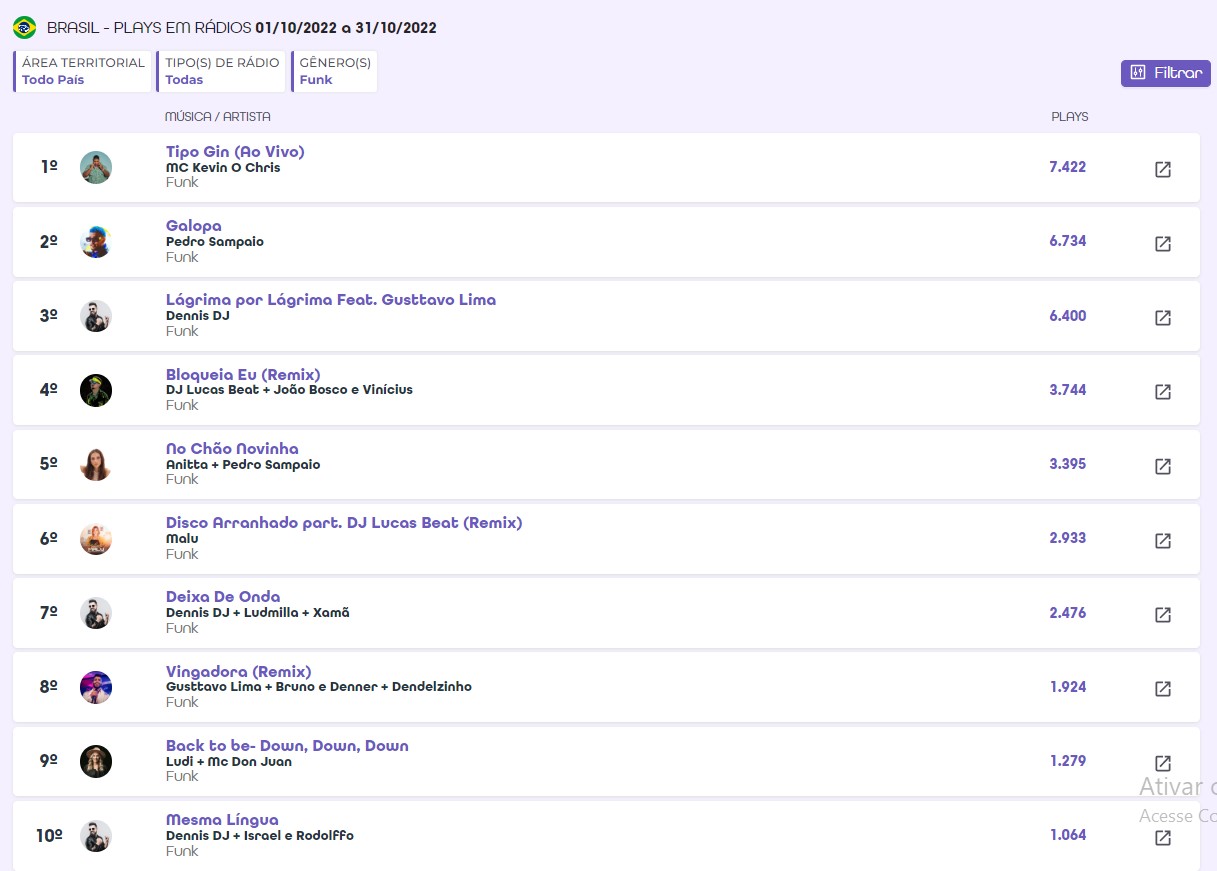Open external link for Vingadora (Remix)
Image resolution: width=1217 pixels, height=871 pixels.
[1163, 689]
